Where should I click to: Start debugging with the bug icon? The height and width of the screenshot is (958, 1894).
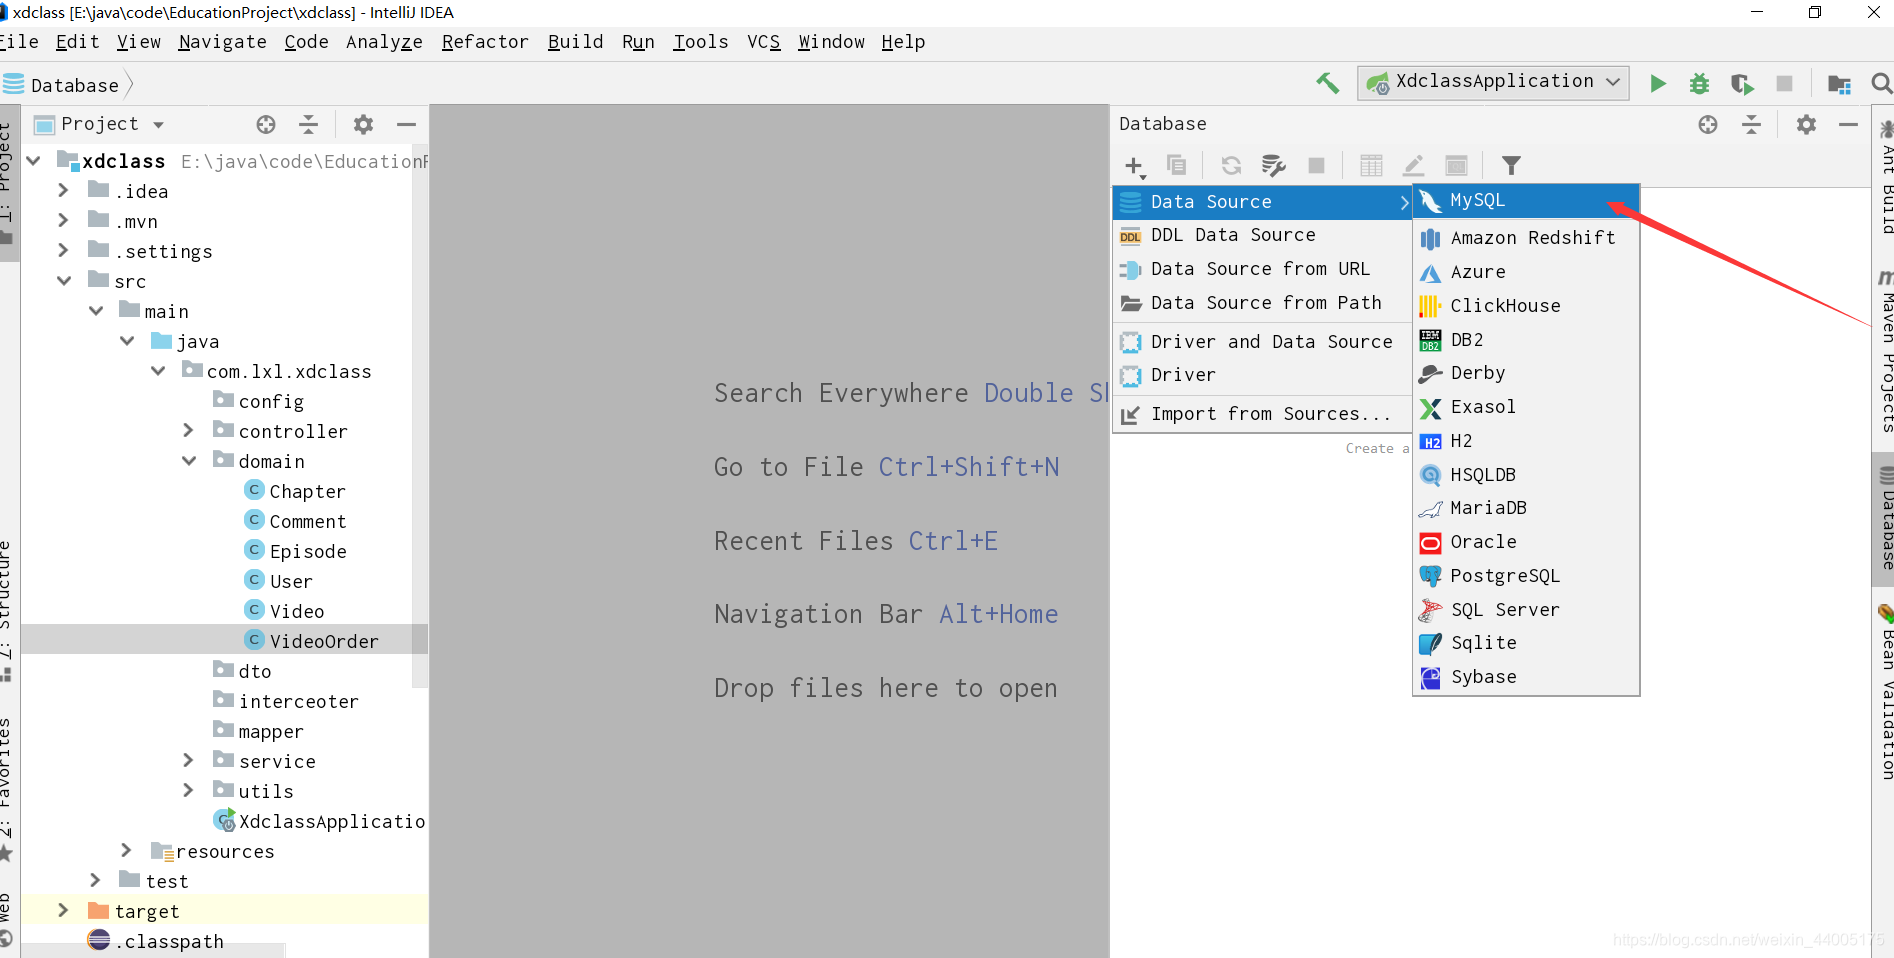click(x=1699, y=83)
